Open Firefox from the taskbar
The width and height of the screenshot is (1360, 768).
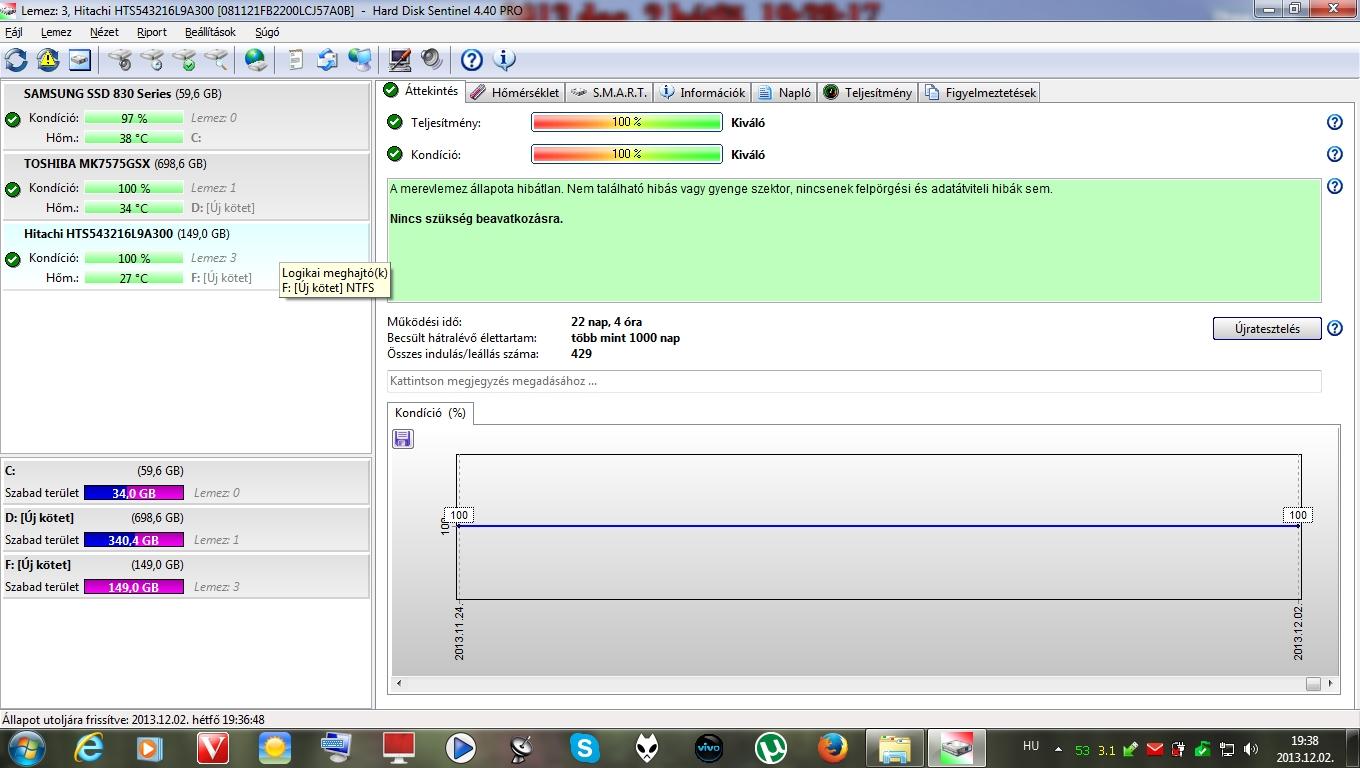832,747
